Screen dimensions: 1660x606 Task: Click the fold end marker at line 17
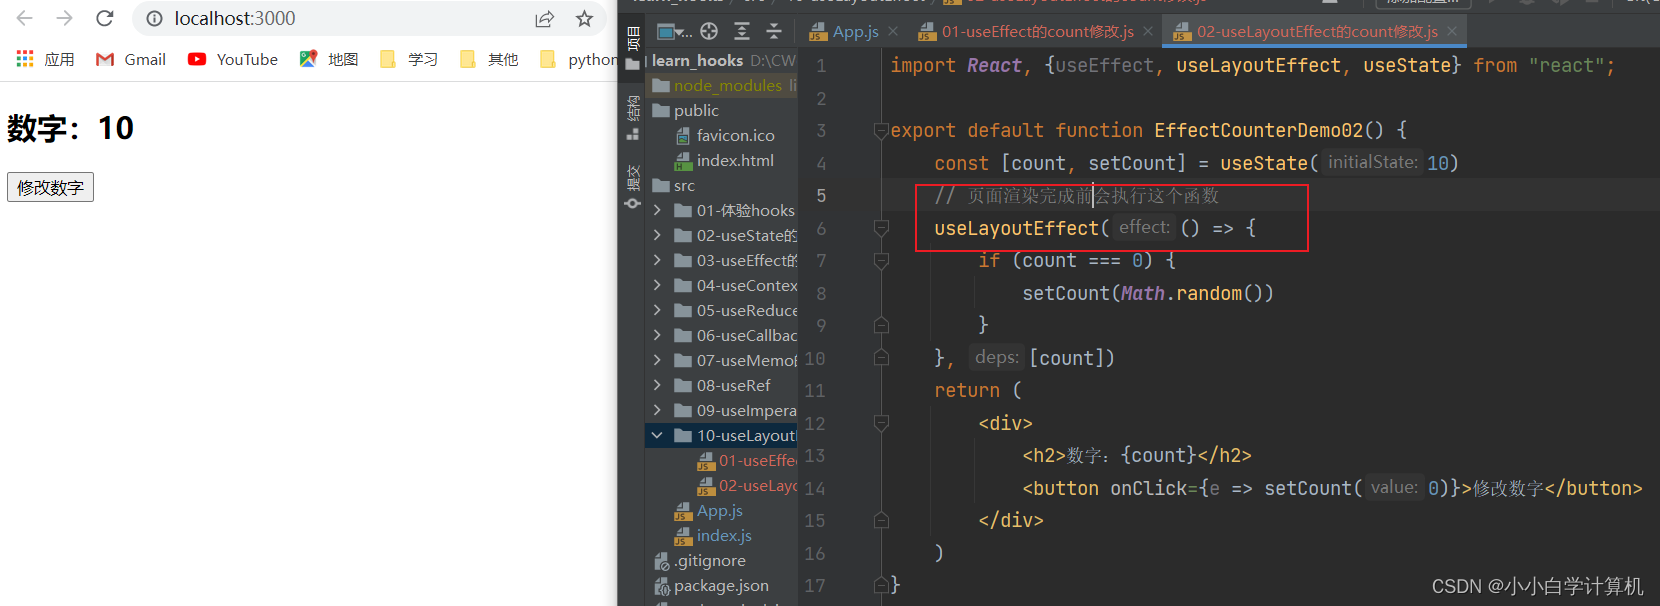coord(881,585)
